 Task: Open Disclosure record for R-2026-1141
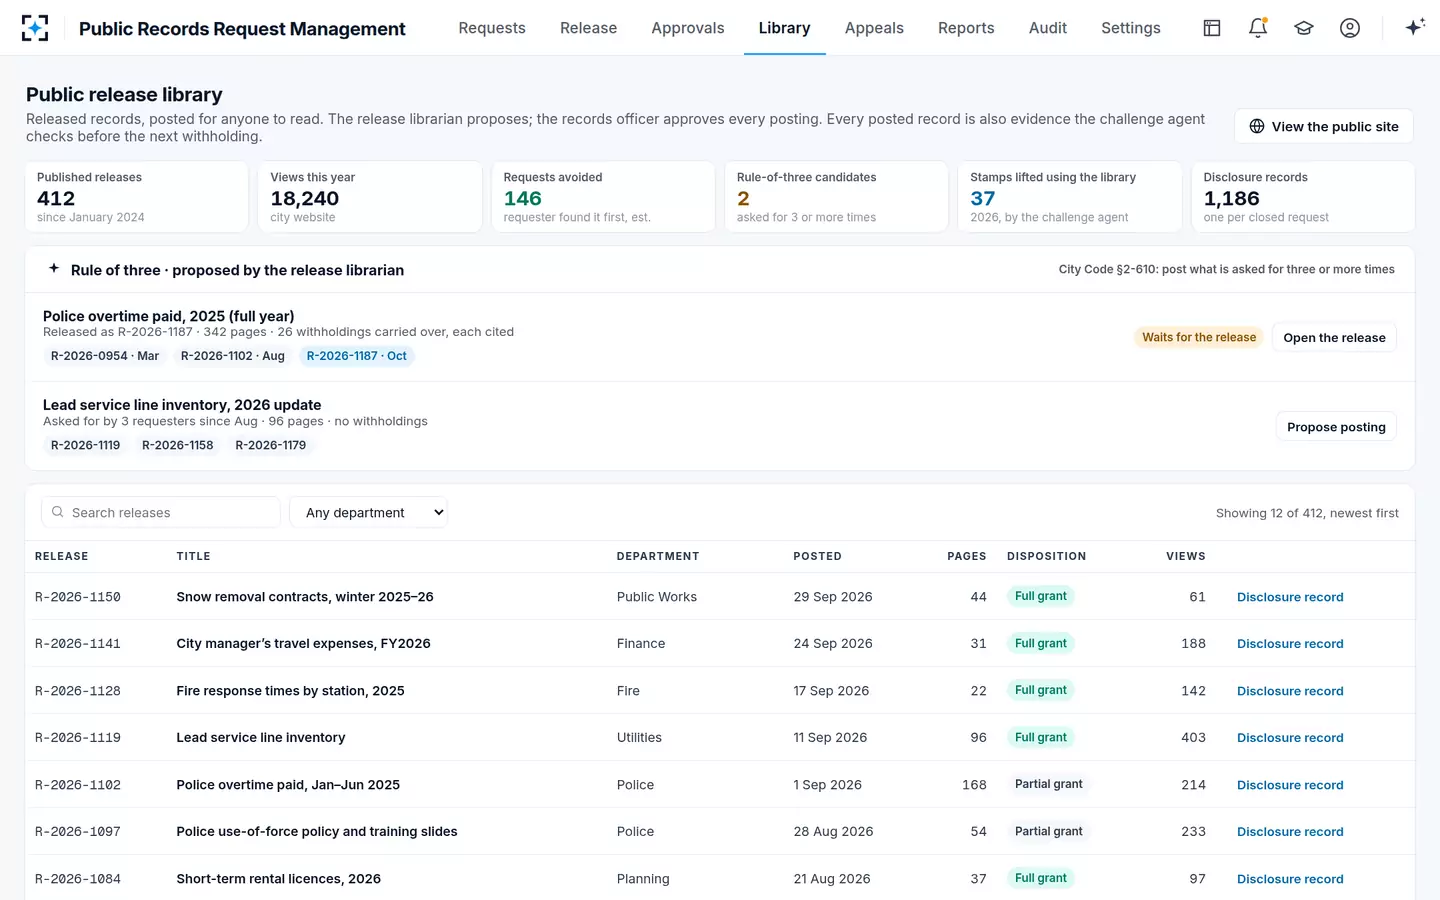[1290, 644]
